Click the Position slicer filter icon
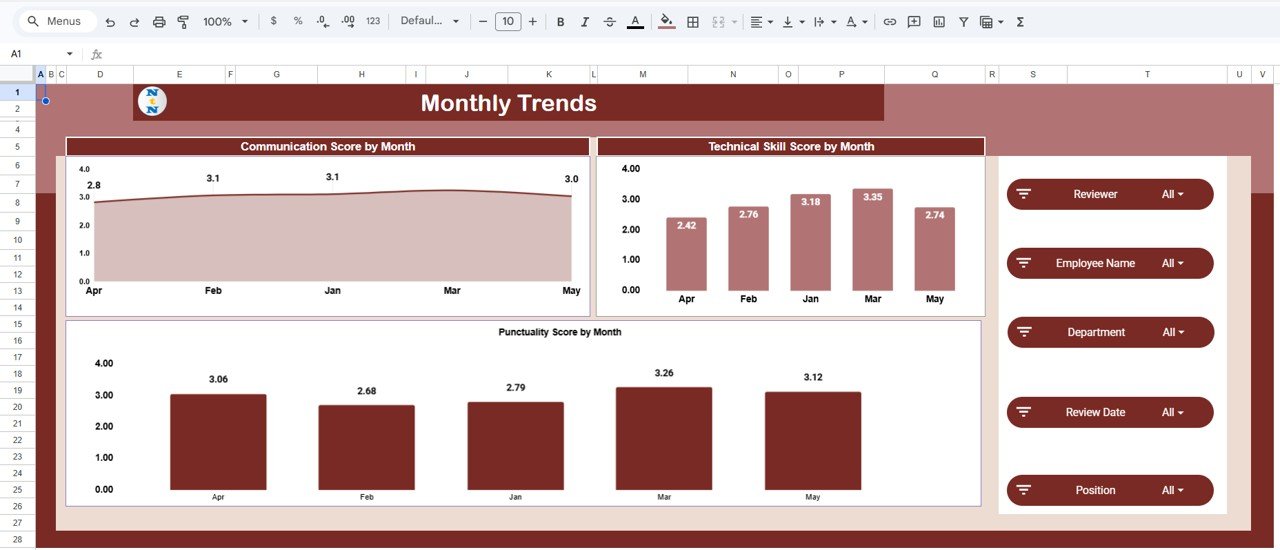Viewport: 1280px width, 550px height. coord(1023,490)
